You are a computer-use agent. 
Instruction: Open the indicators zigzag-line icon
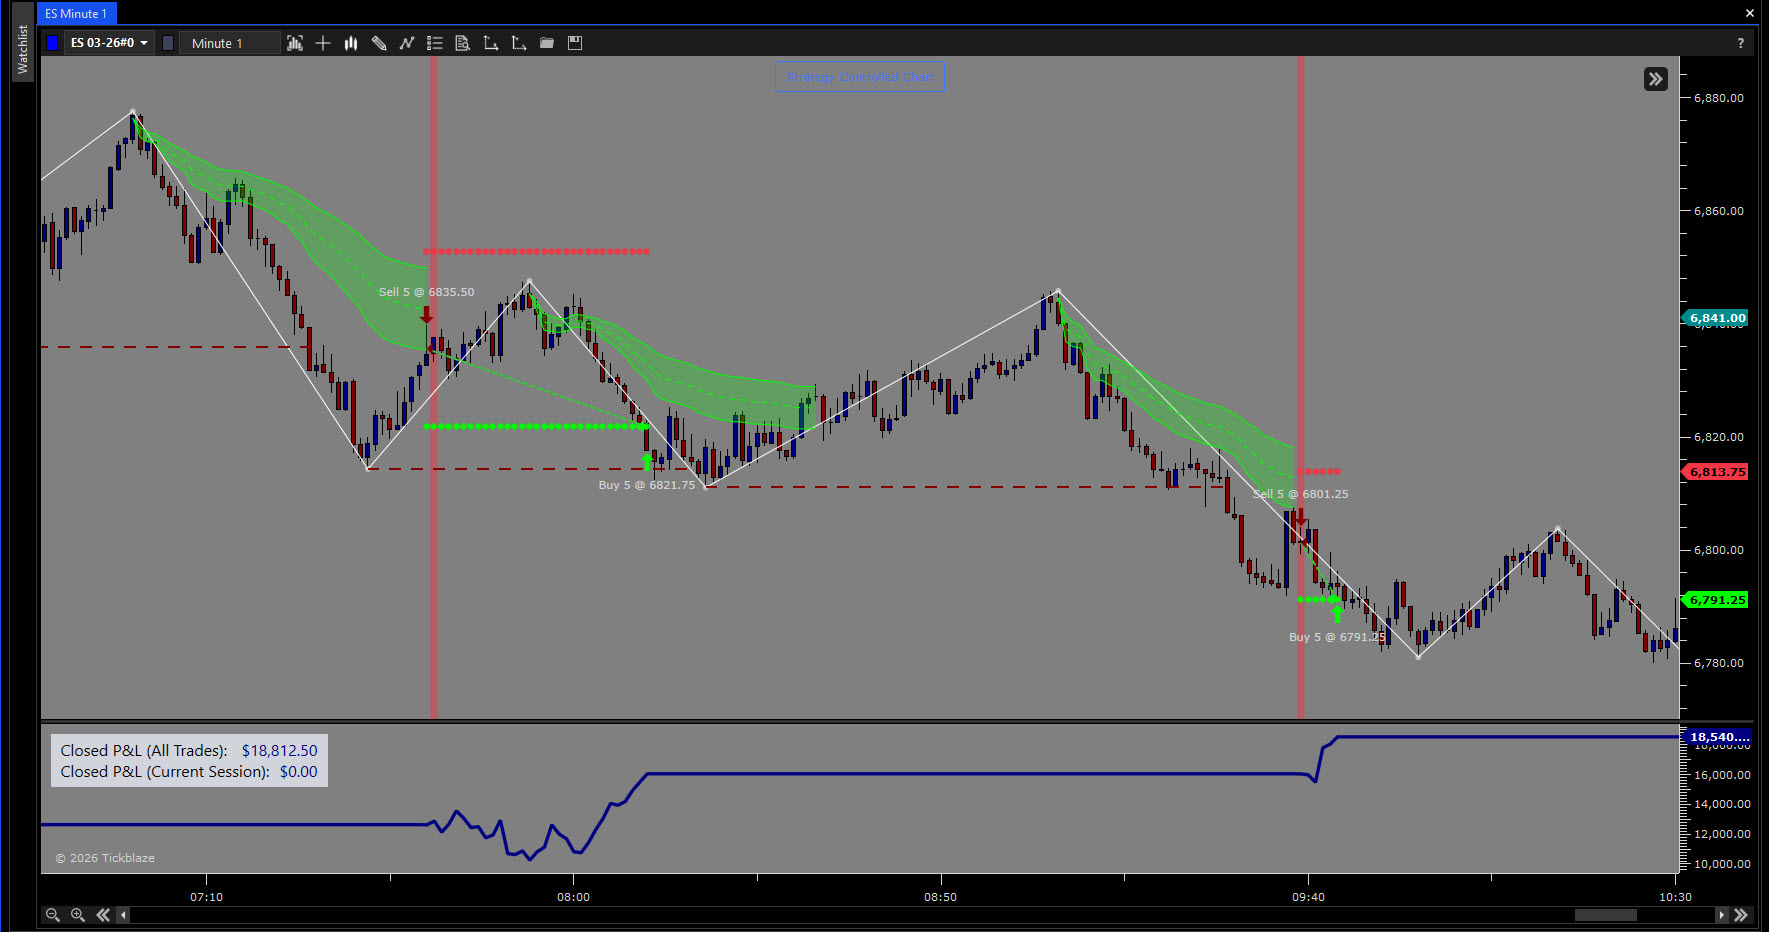point(407,43)
